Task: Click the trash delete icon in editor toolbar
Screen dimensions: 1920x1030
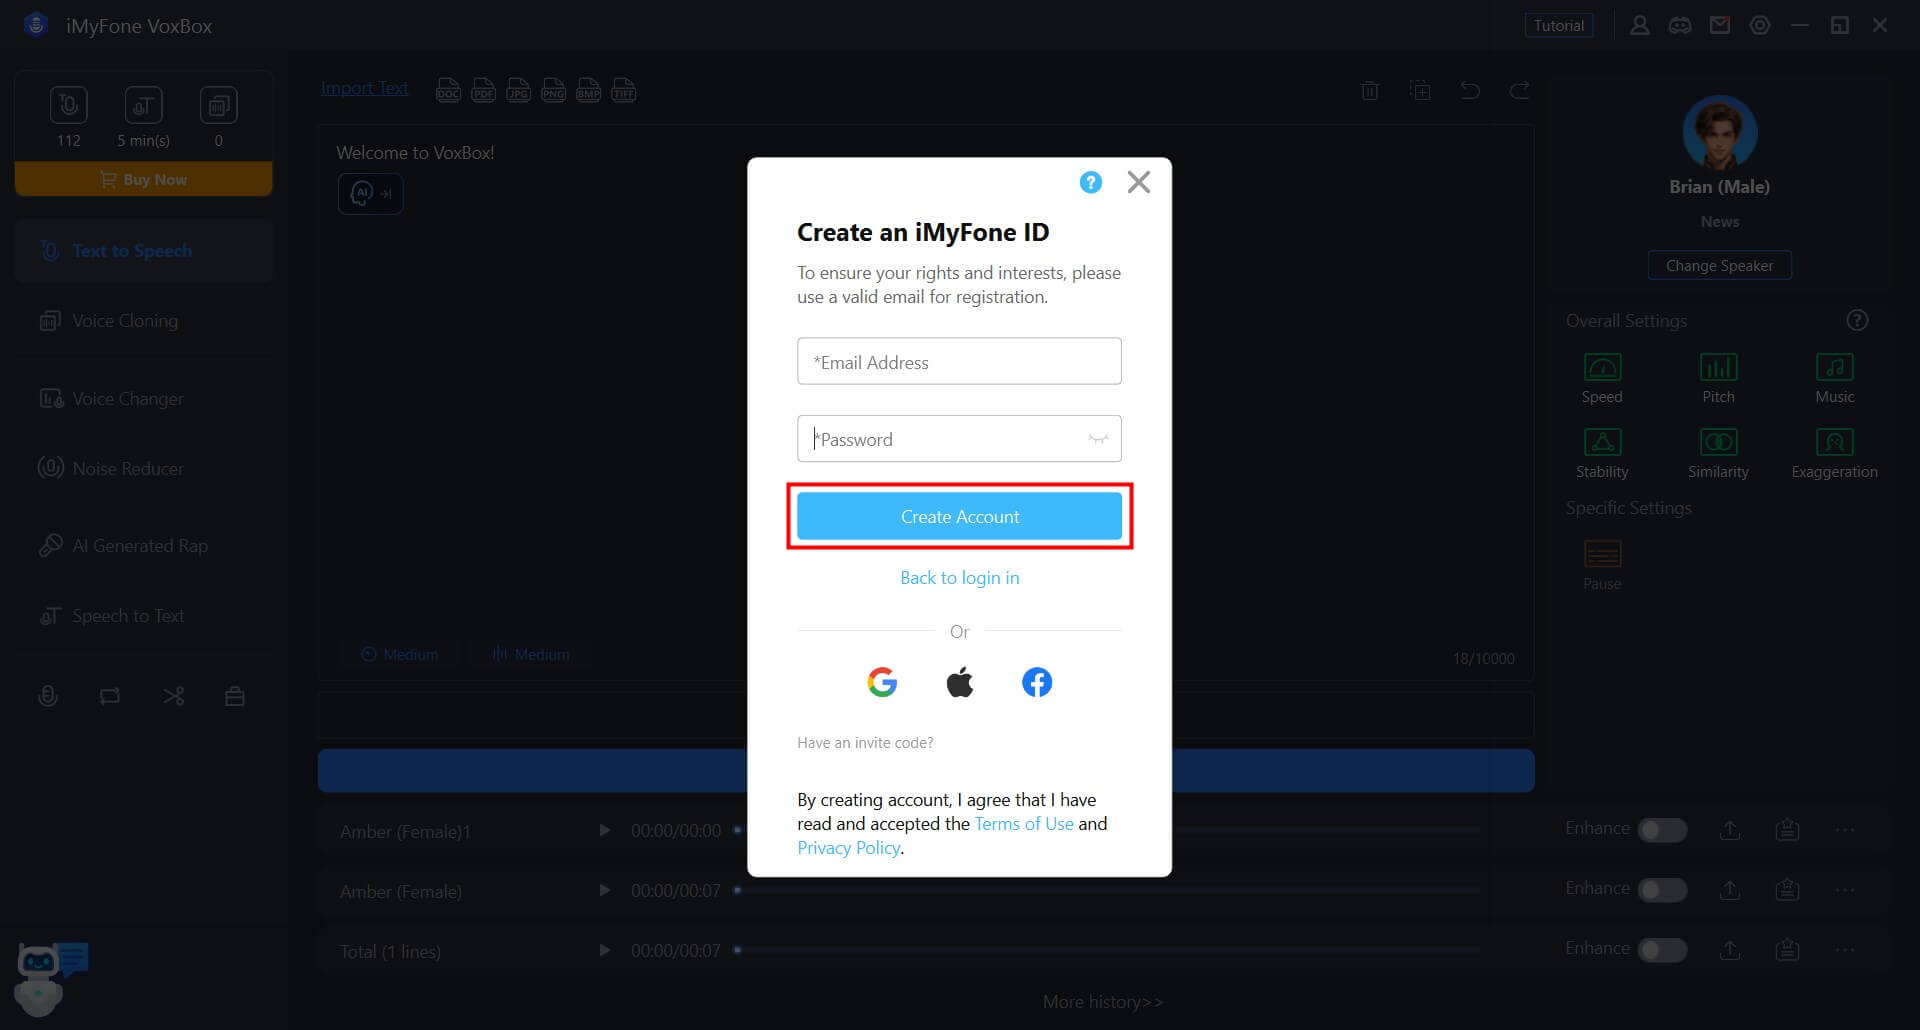Action: tap(1370, 90)
